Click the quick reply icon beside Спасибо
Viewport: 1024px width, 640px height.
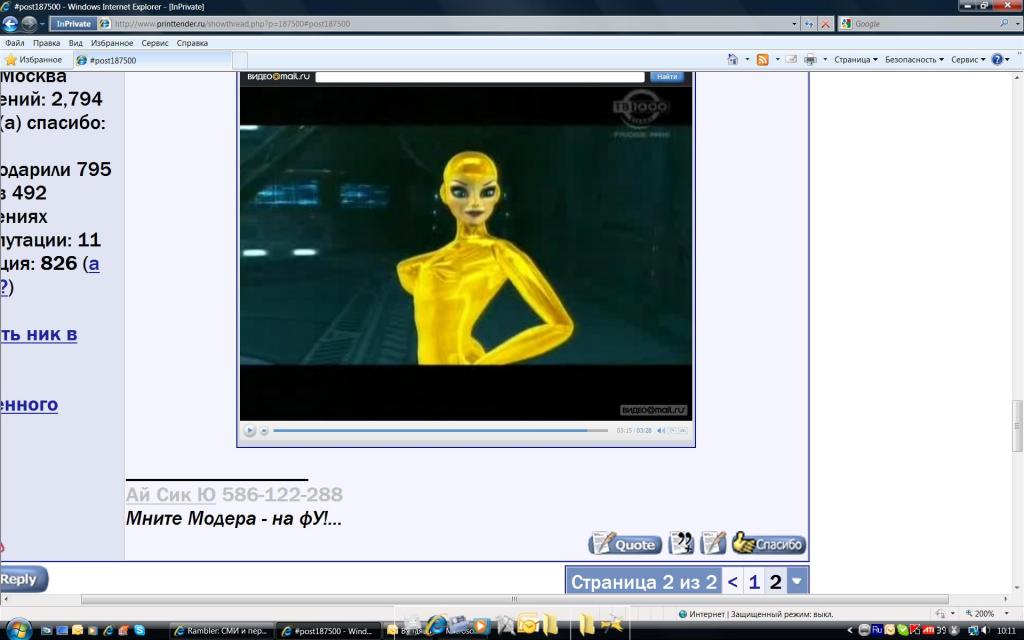713,543
